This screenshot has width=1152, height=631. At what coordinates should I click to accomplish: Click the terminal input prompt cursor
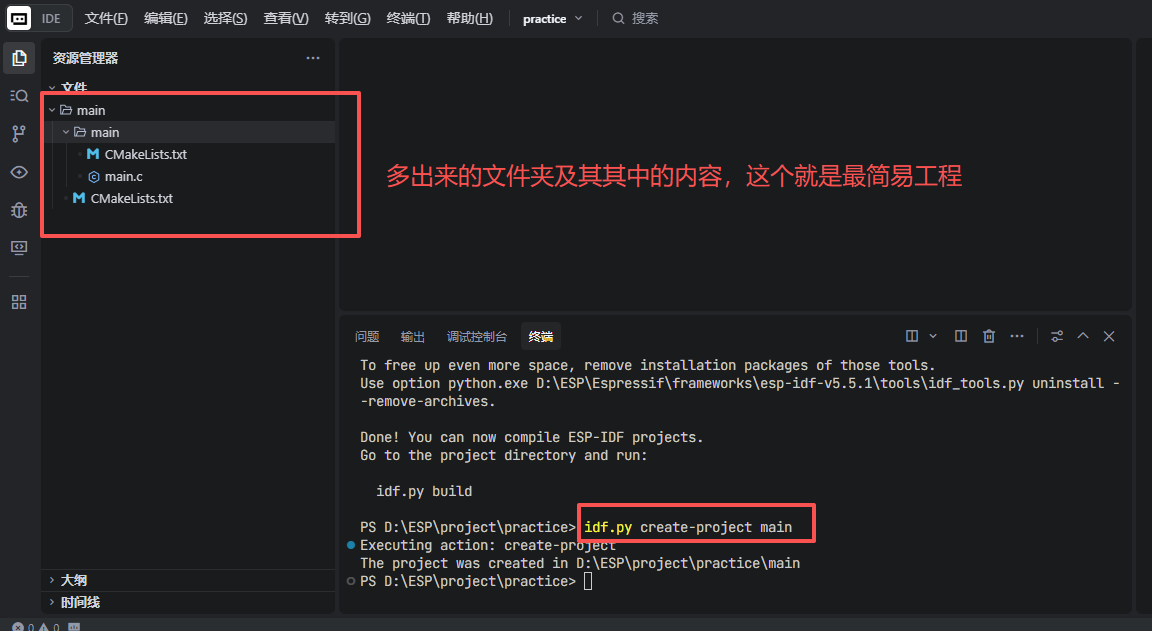click(x=588, y=581)
